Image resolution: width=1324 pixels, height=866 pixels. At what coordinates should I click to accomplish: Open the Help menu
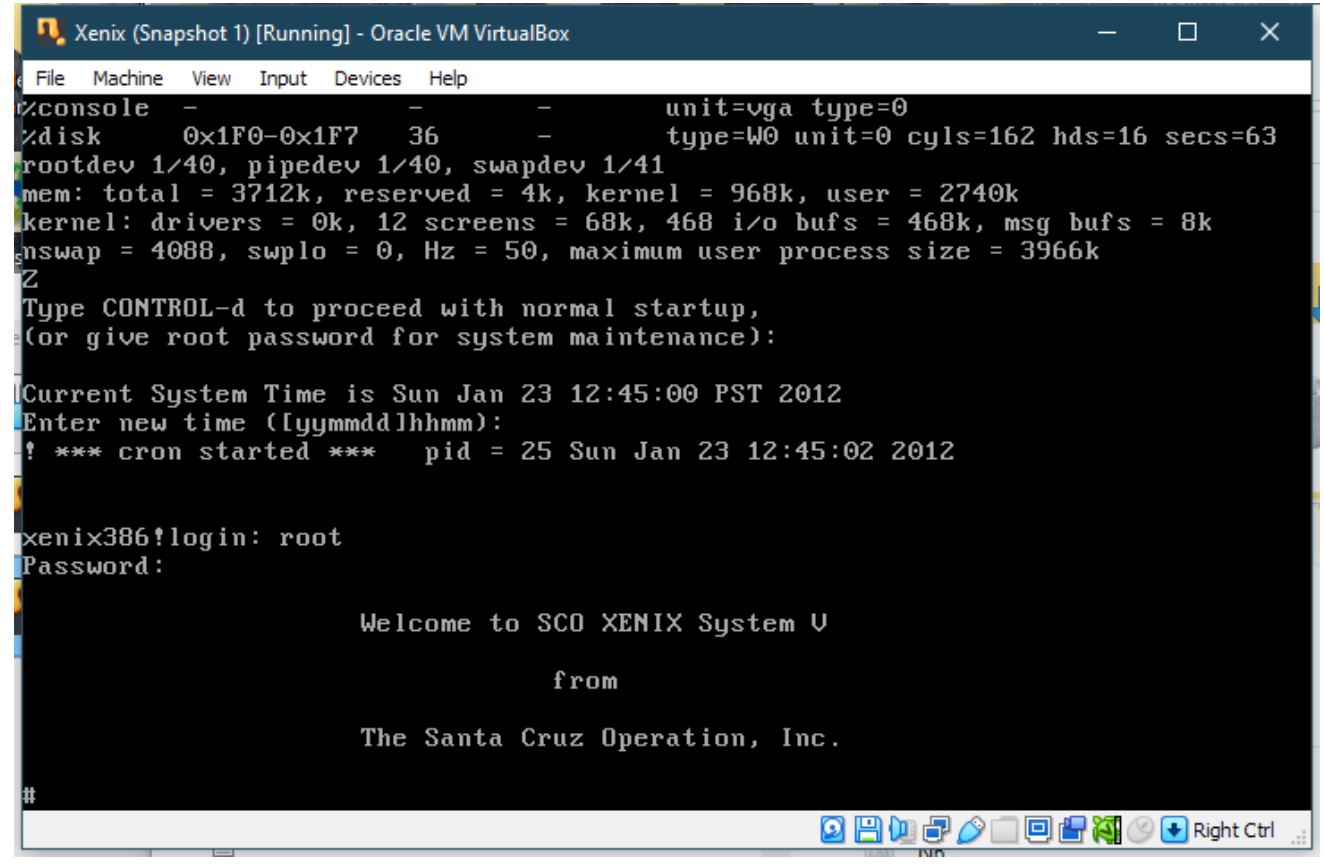(x=447, y=78)
